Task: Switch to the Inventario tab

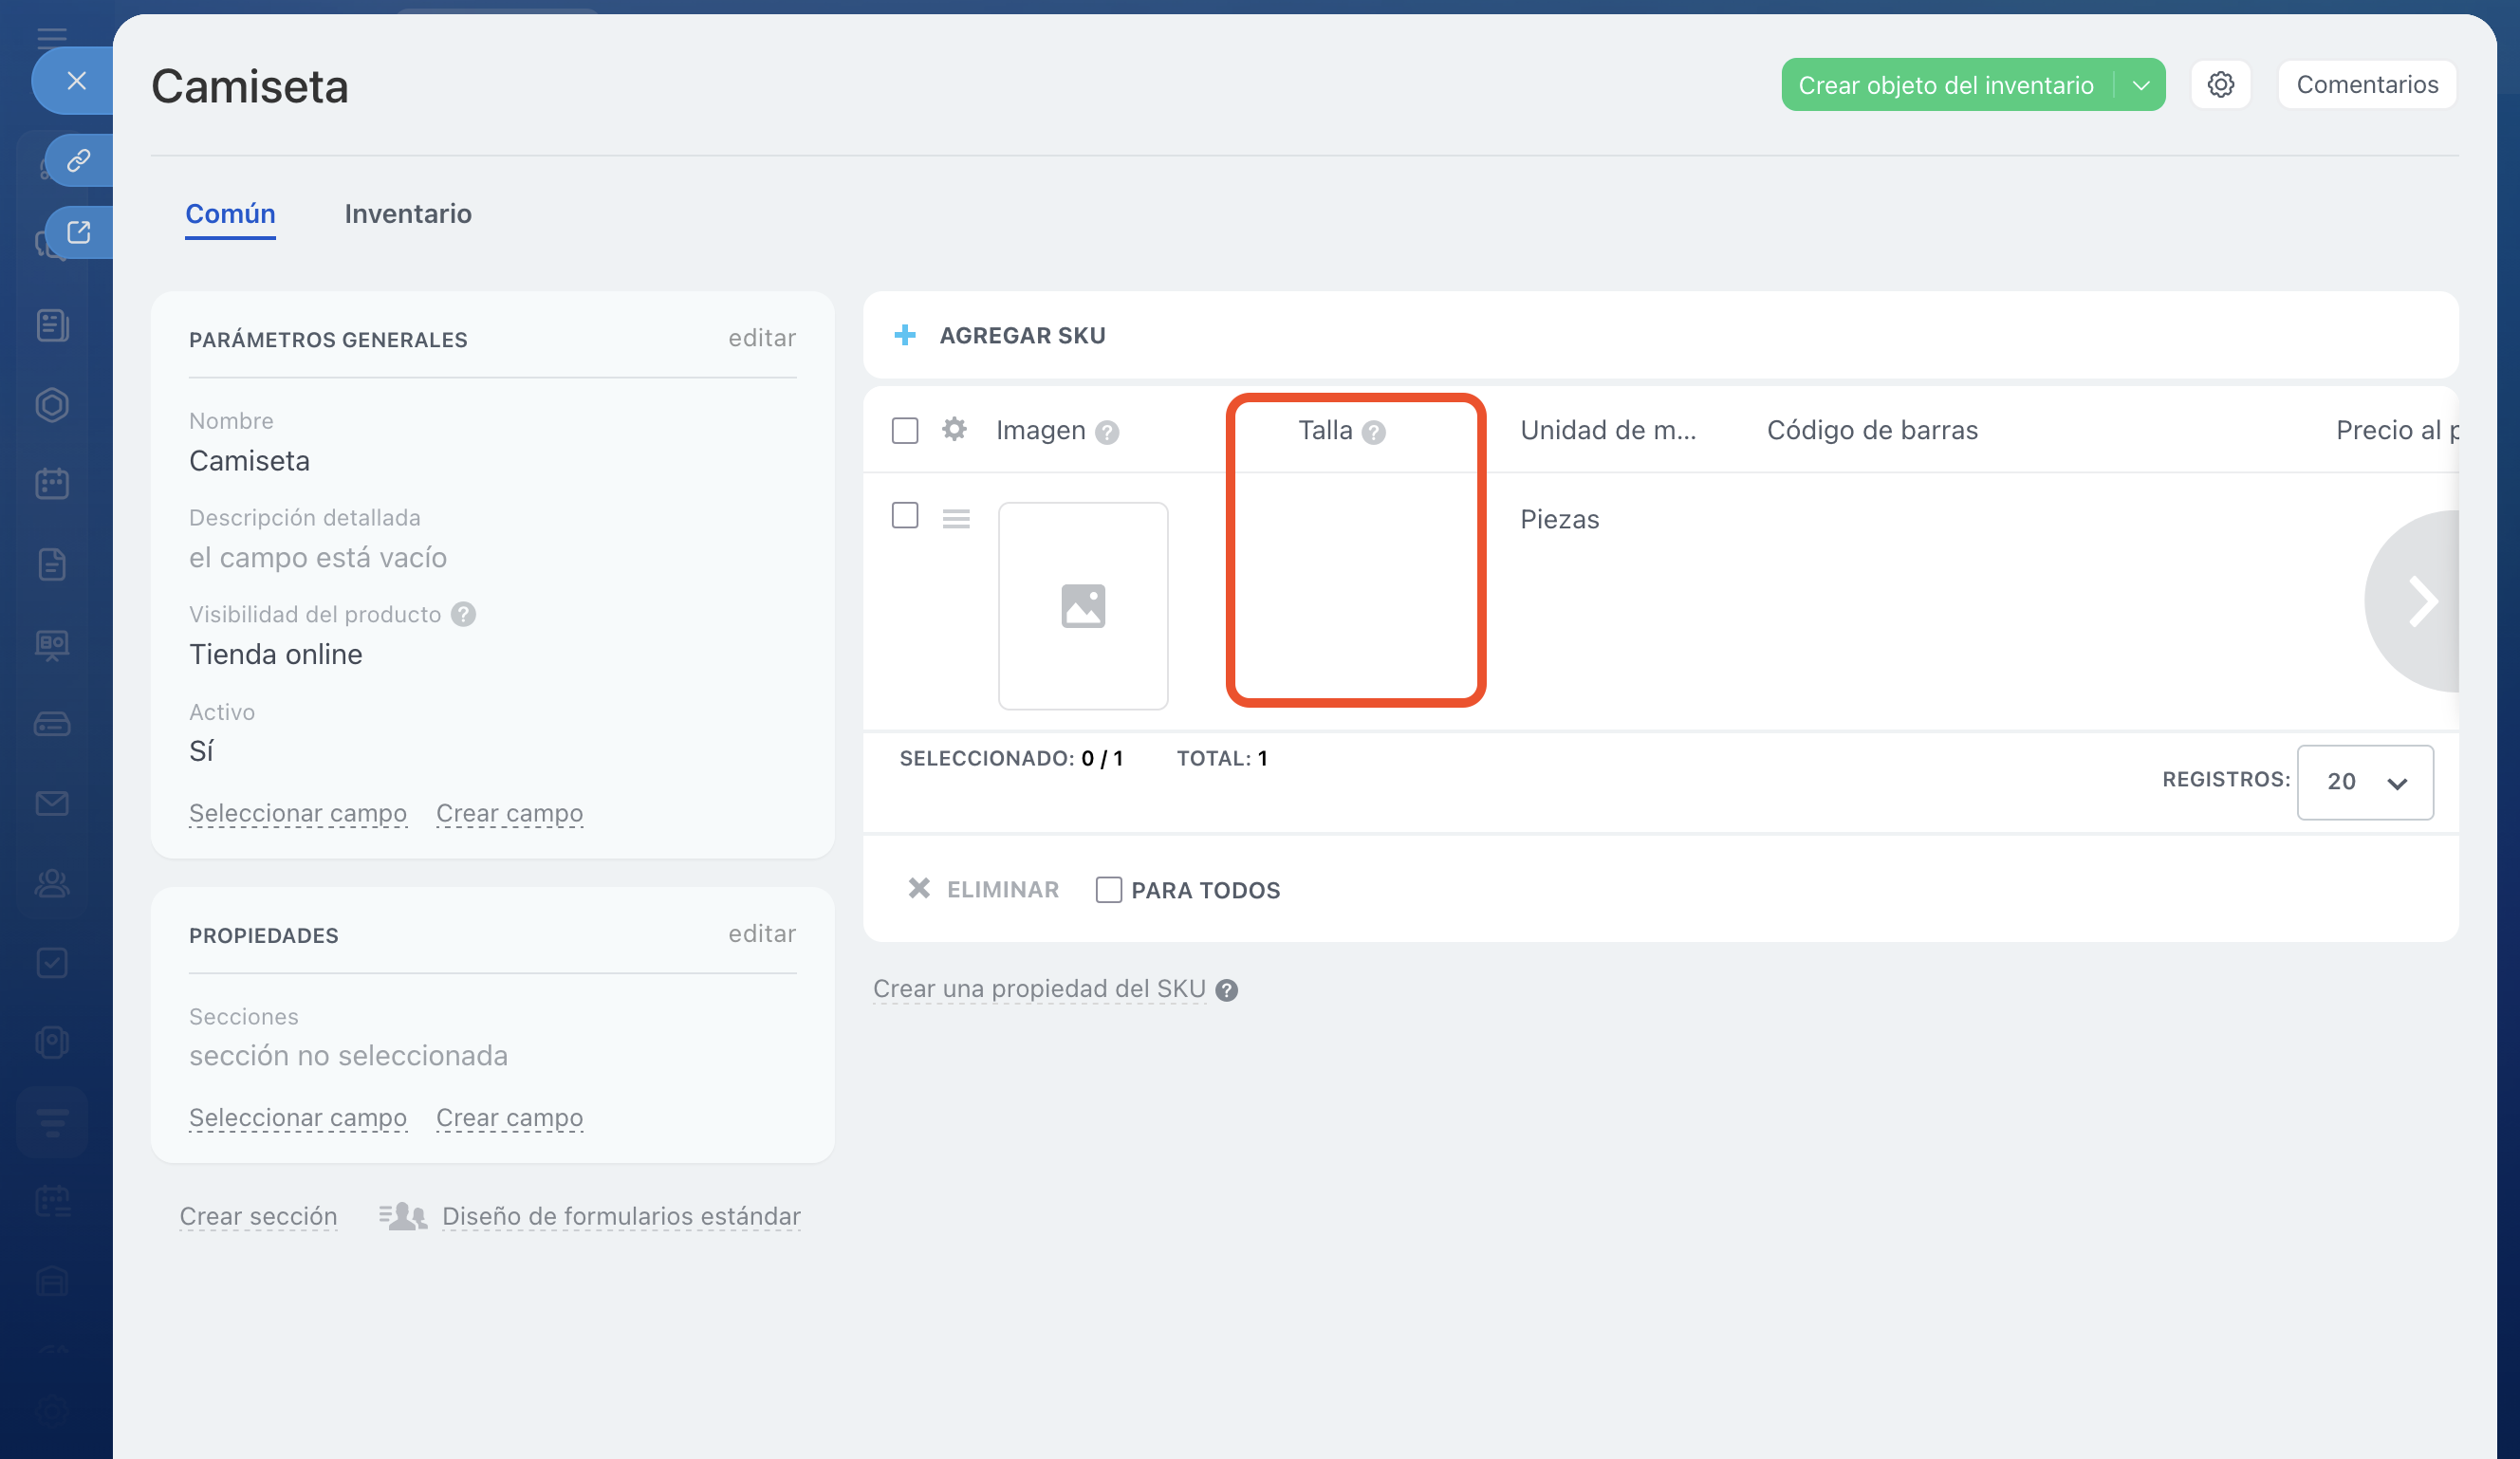Action: click(408, 214)
